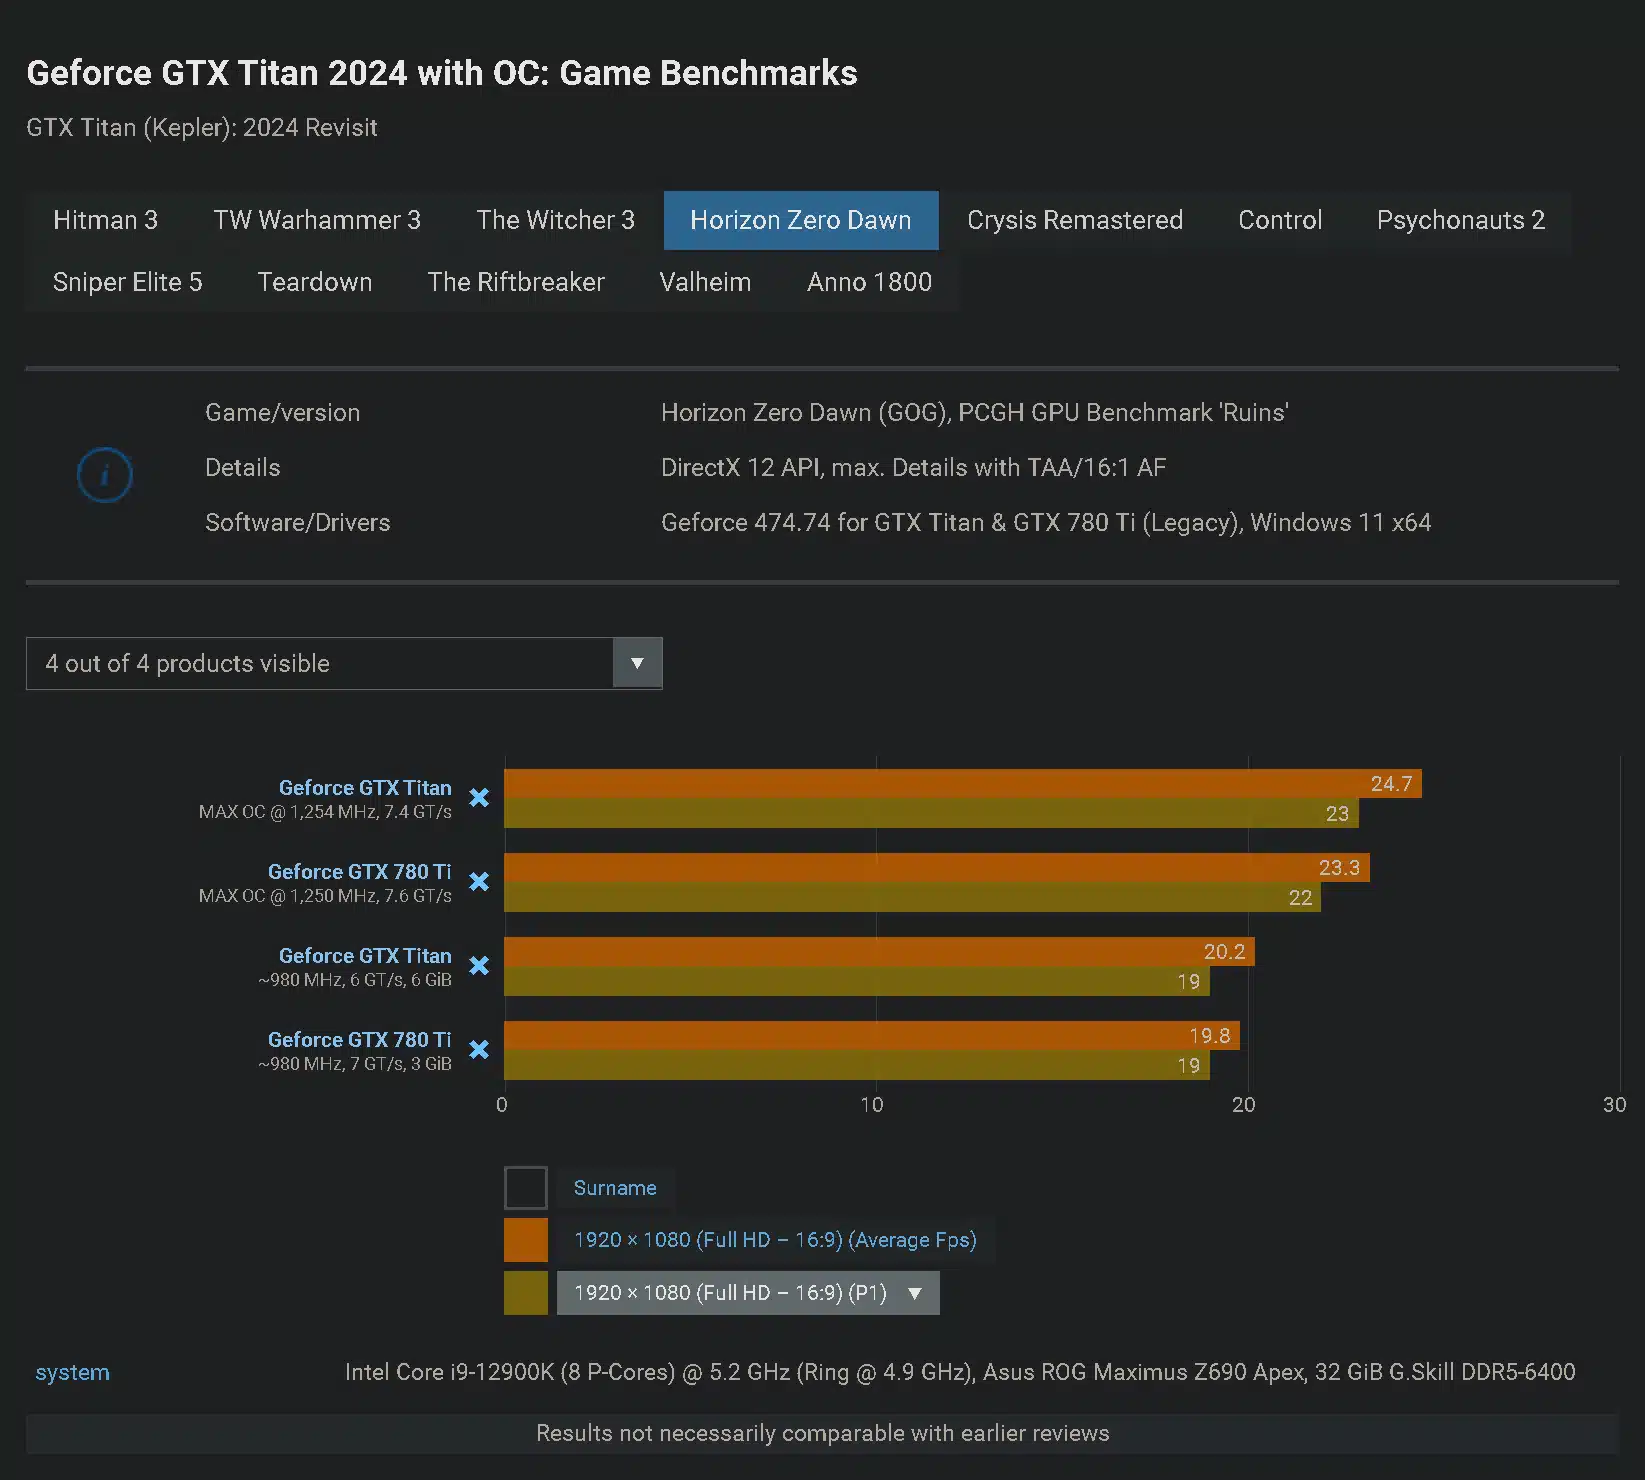Click the info circle icon

105,475
